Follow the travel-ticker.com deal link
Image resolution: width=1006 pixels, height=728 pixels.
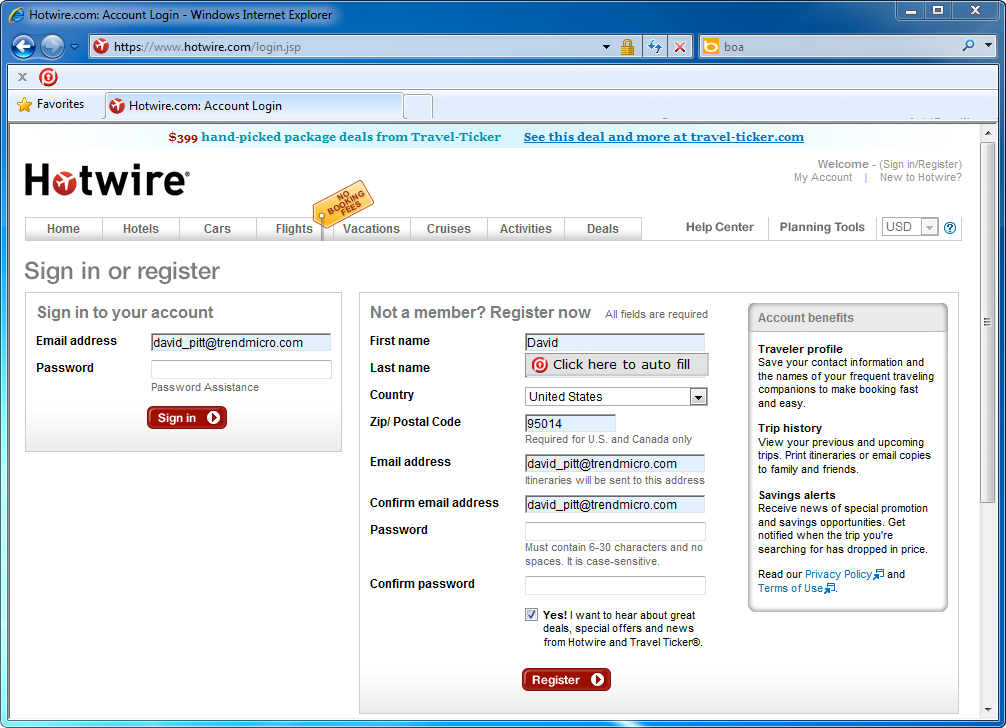click(x=663, y=137)
